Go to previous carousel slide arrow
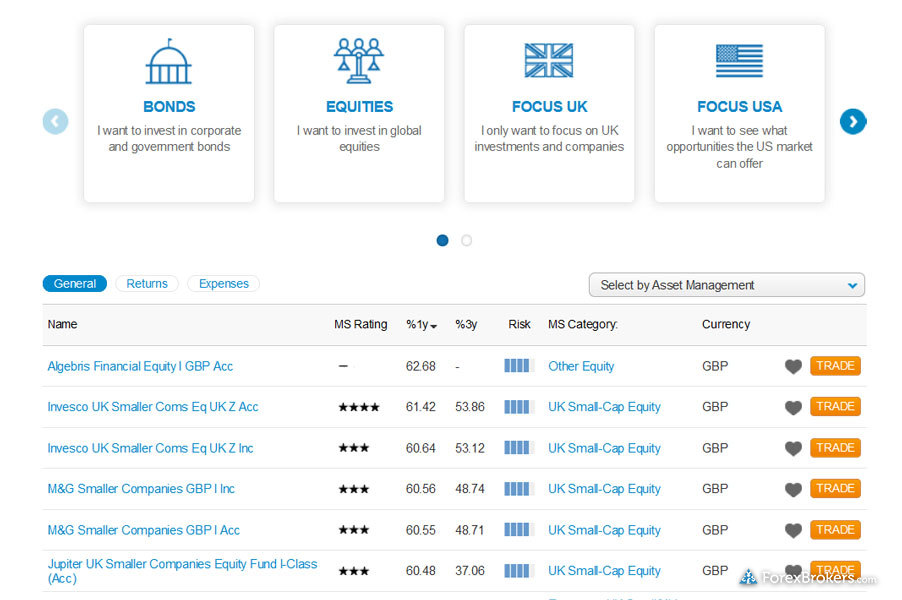 click(55, 121)
